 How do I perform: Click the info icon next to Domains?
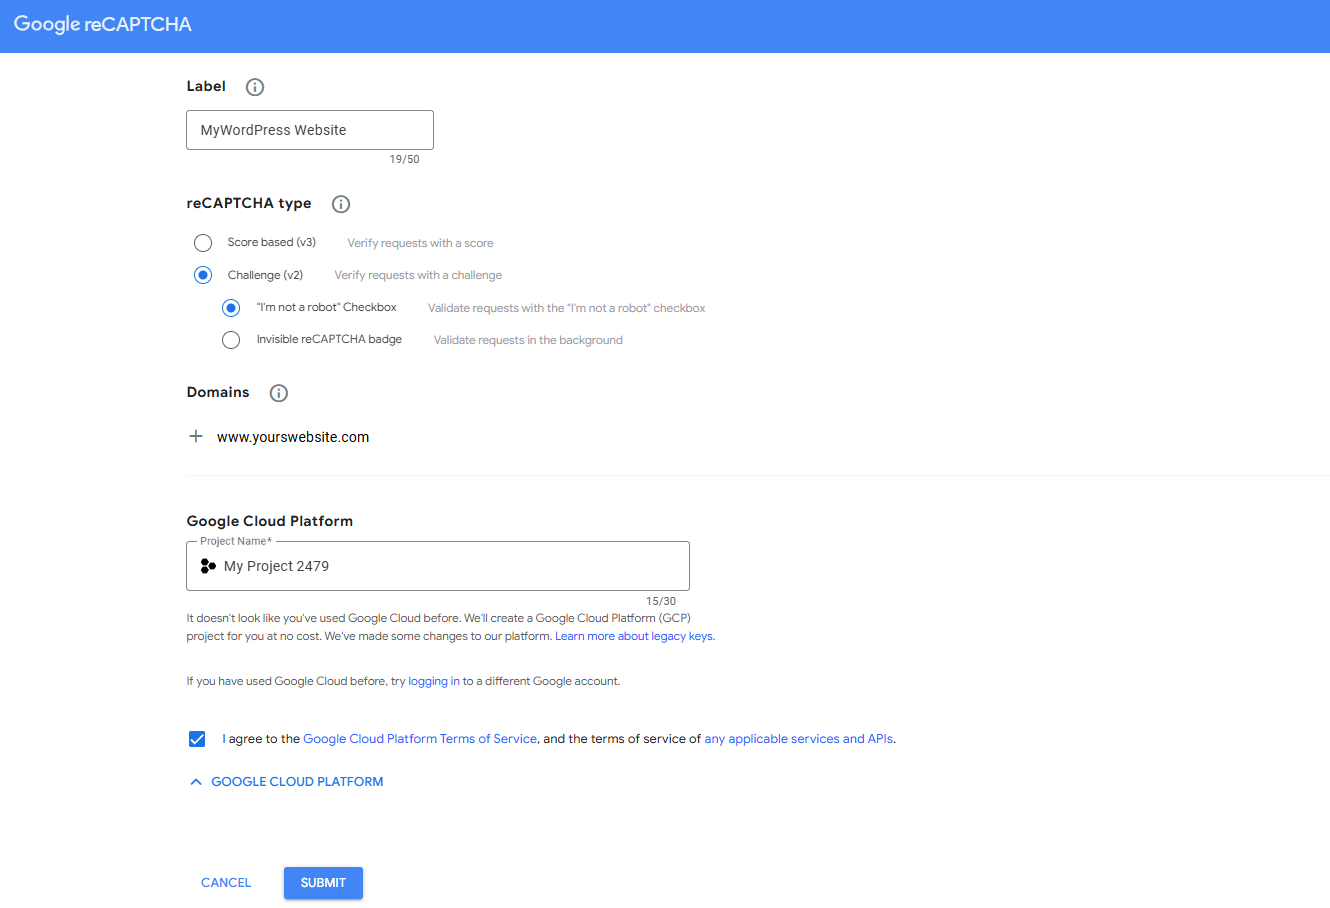tap(279, 393)
